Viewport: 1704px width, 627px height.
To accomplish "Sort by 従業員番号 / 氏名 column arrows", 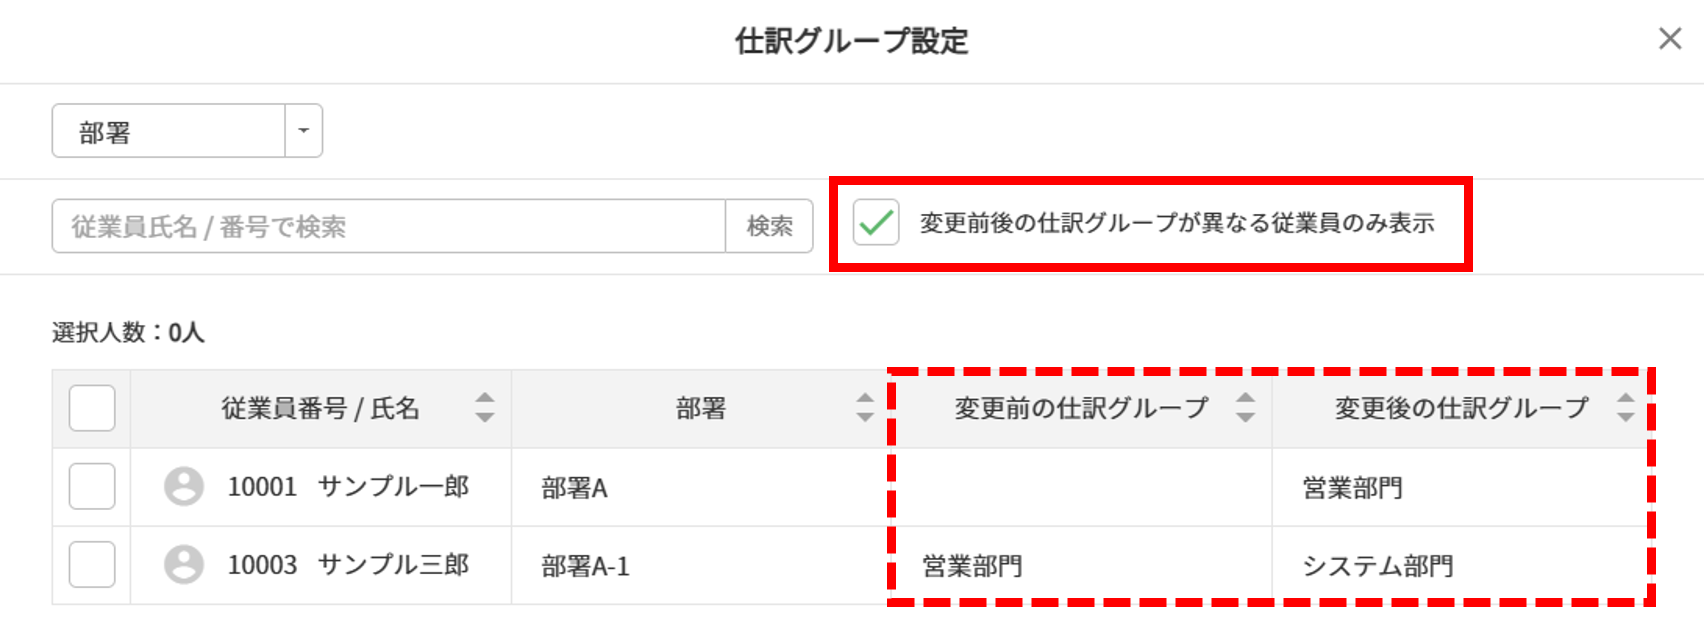I will (x=485, y=407).
